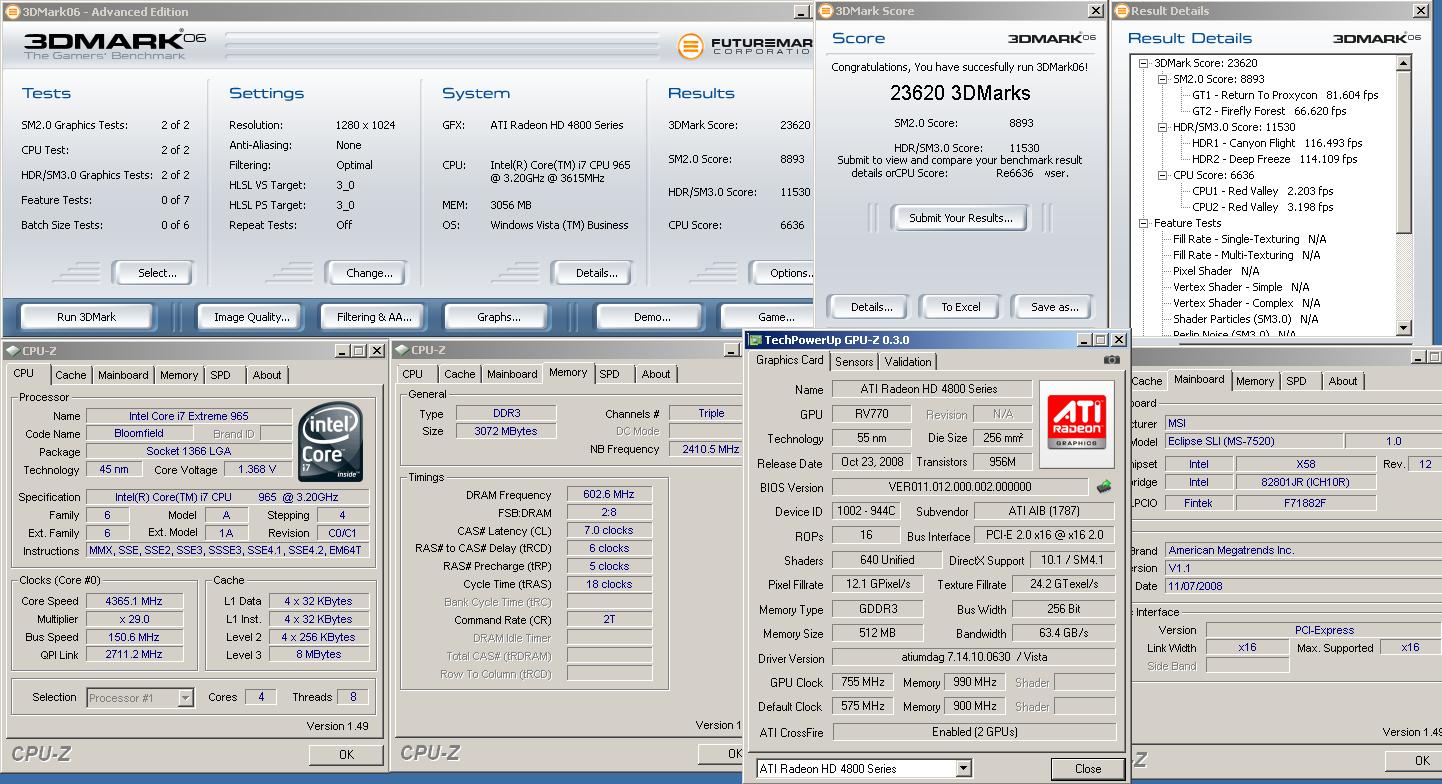The height and width of the screenshot is (784, 1442).
Task: Take a GPU-Z screenshot with camera icon
Action: coord(1111,360)
